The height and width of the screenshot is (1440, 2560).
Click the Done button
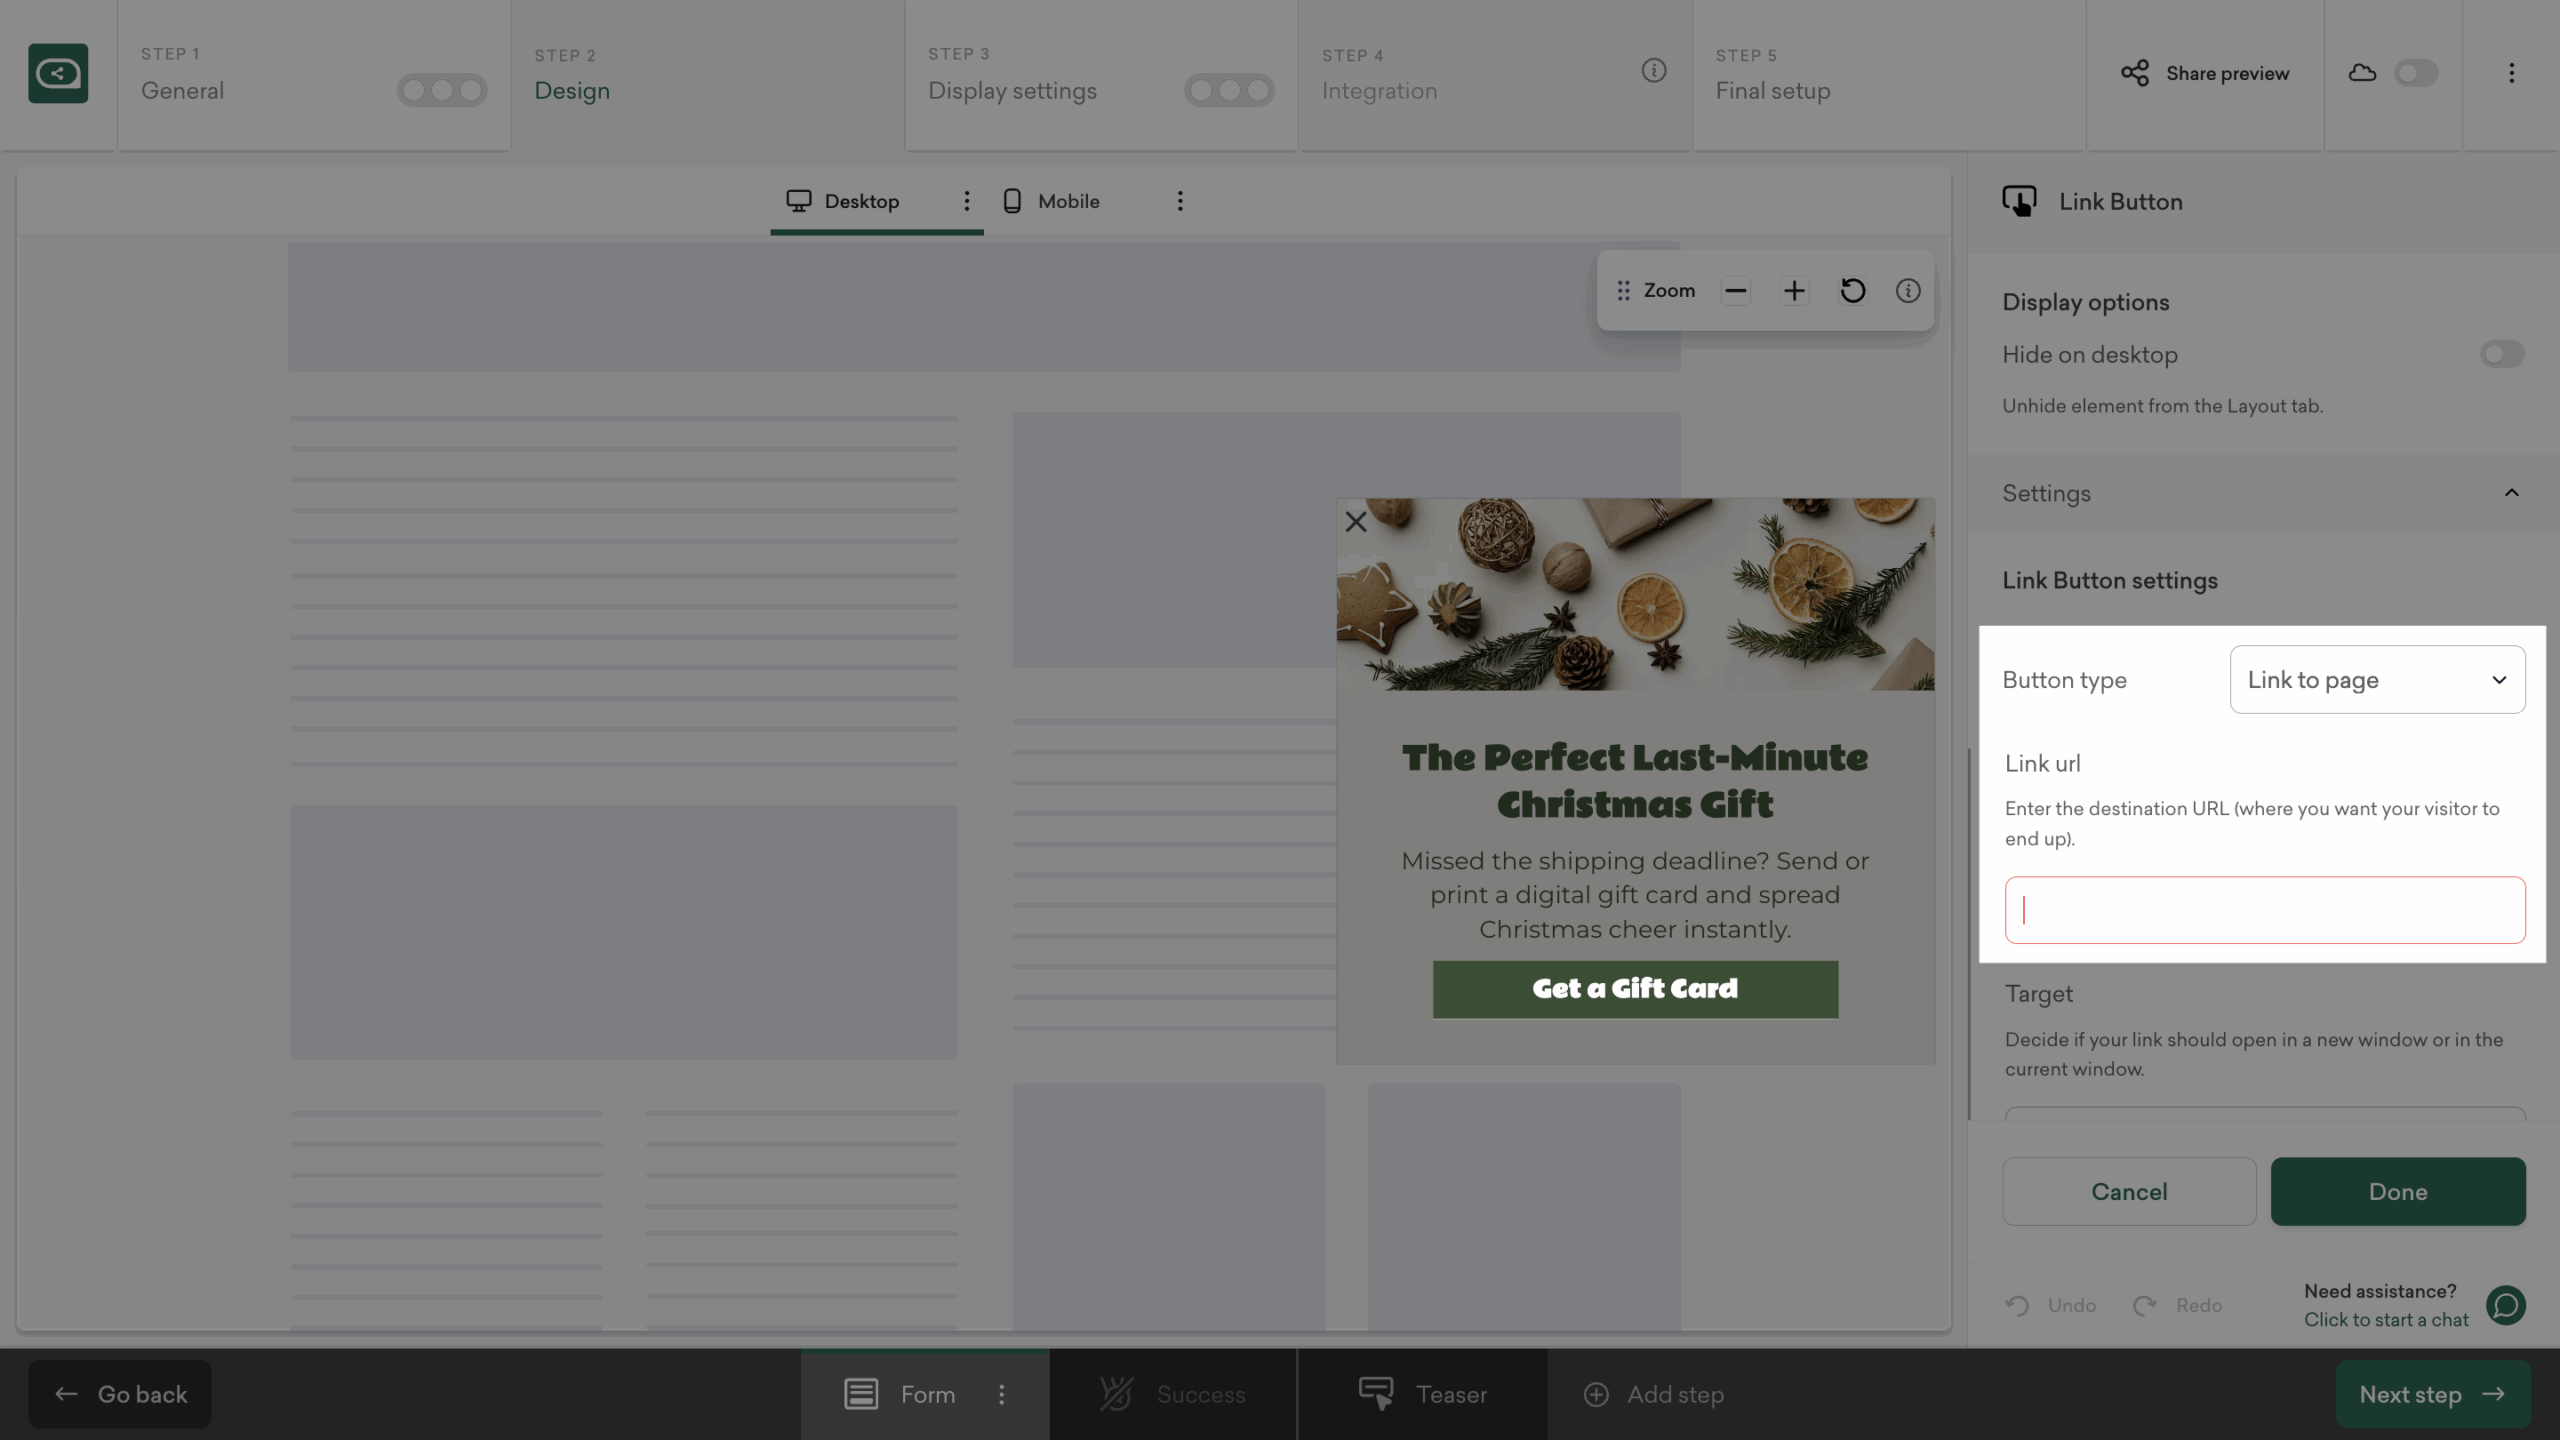point(2398,1192)
